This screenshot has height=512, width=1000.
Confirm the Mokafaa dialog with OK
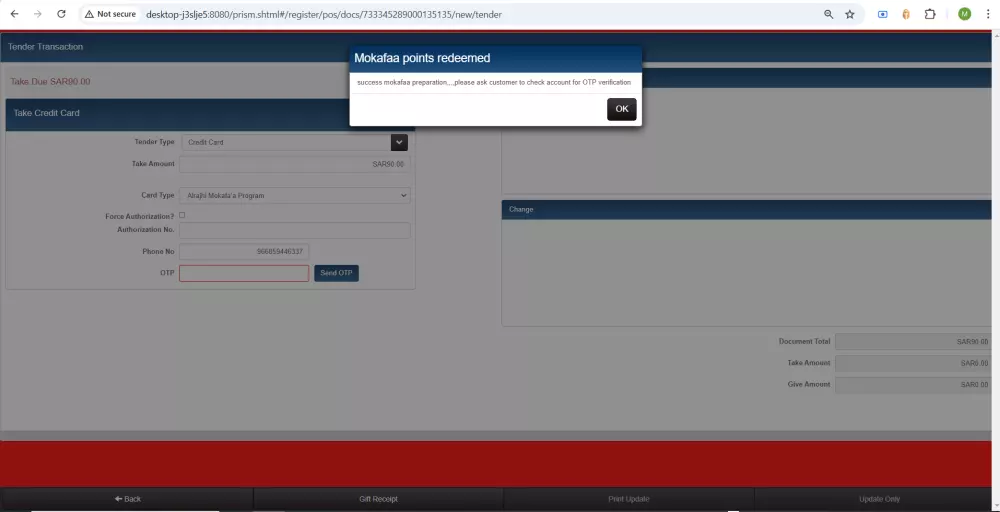tap(621, 109)
